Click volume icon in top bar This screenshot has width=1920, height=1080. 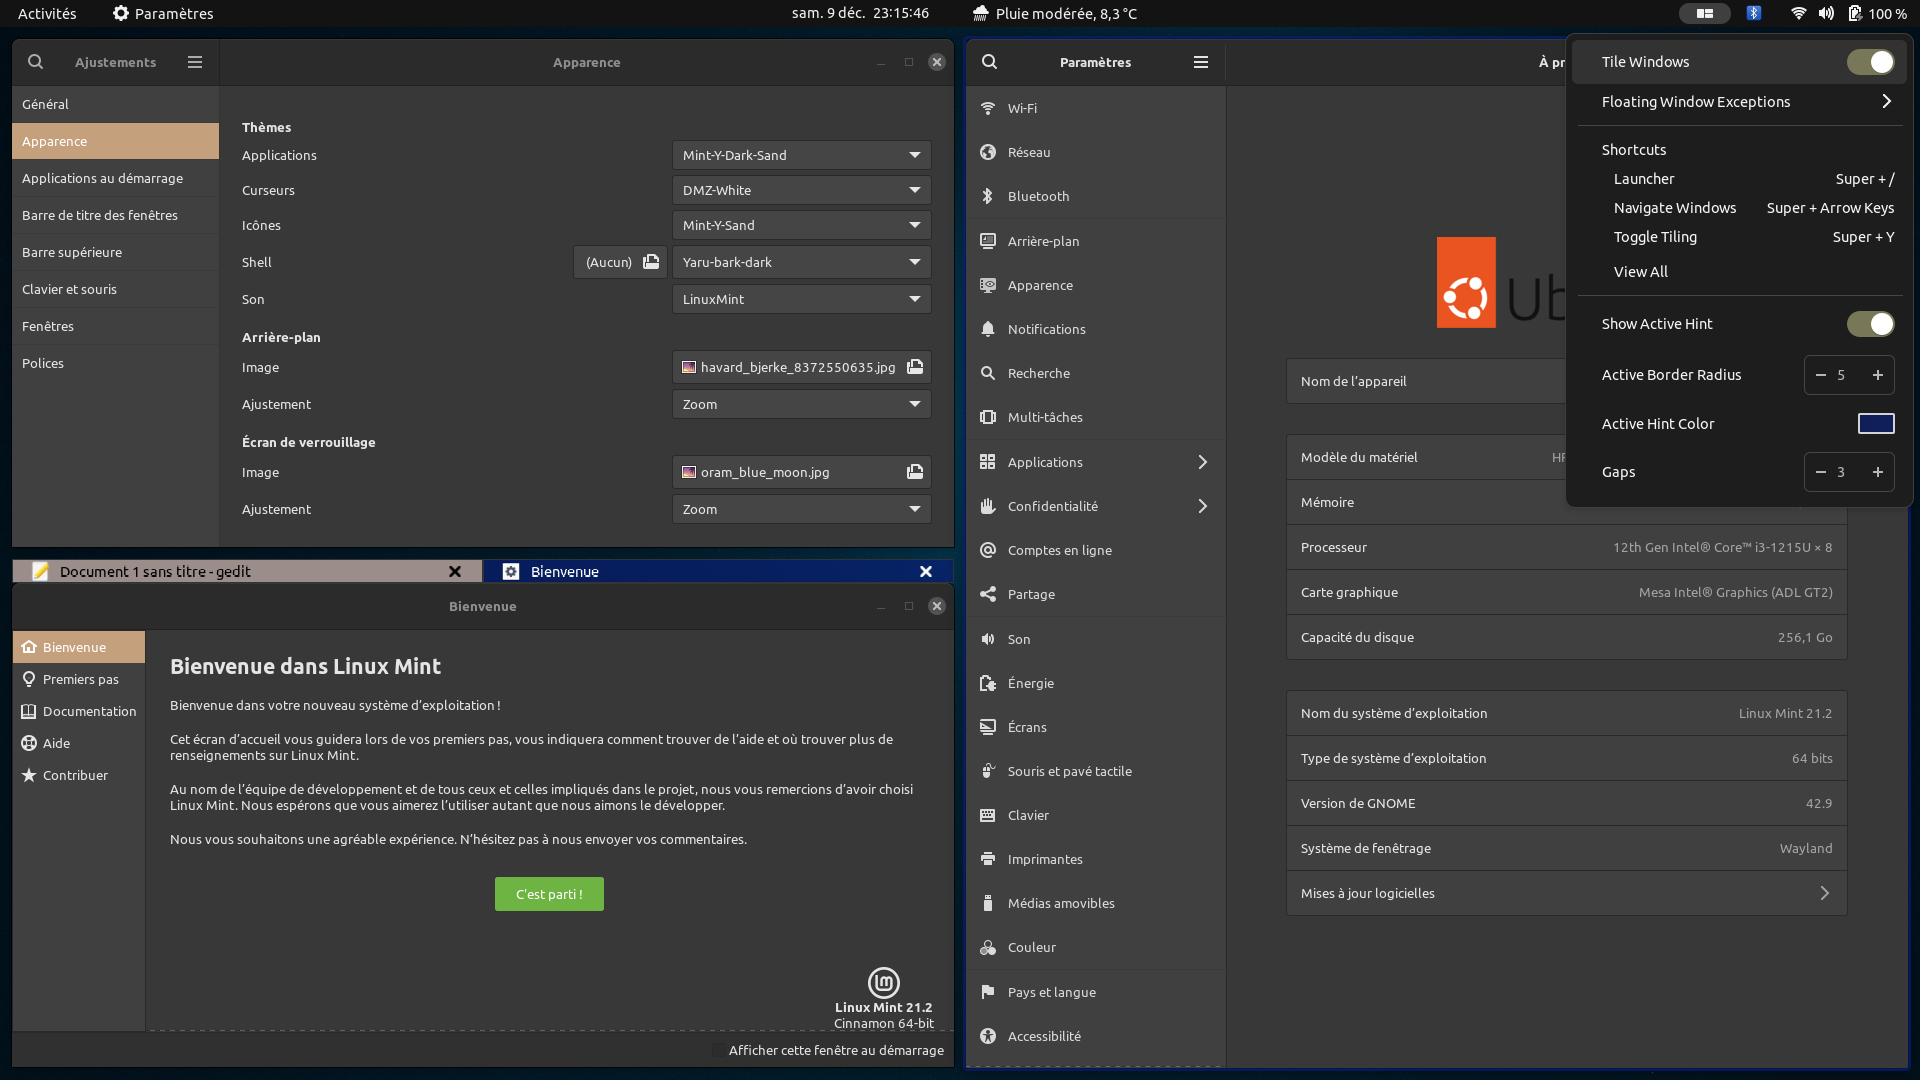tap(1826, 13)
